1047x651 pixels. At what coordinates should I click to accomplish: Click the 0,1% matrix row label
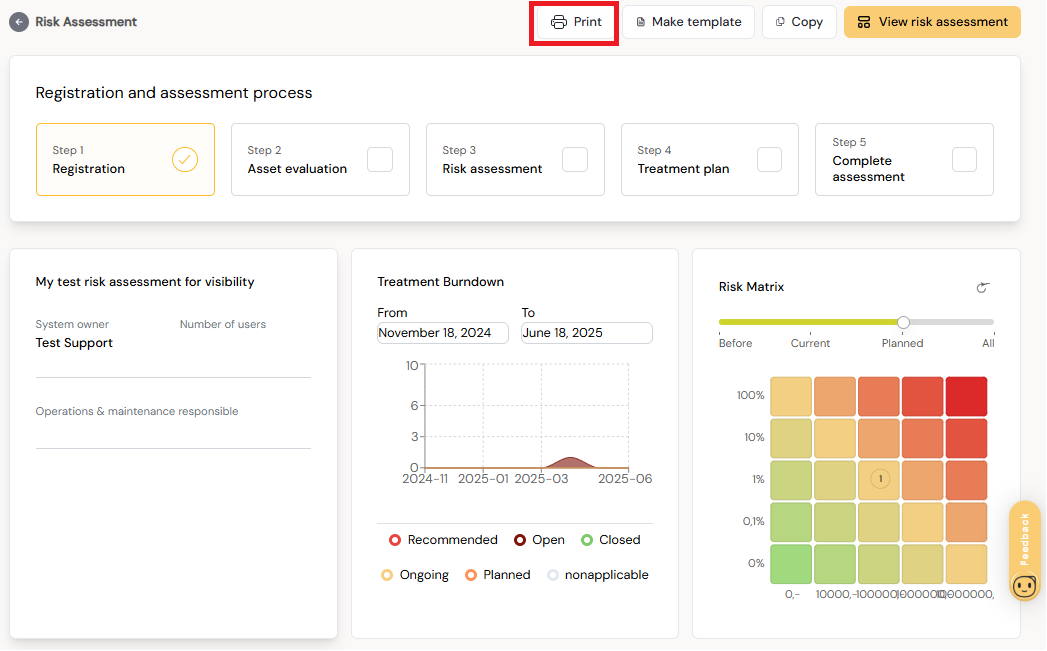tap(753, 521)
